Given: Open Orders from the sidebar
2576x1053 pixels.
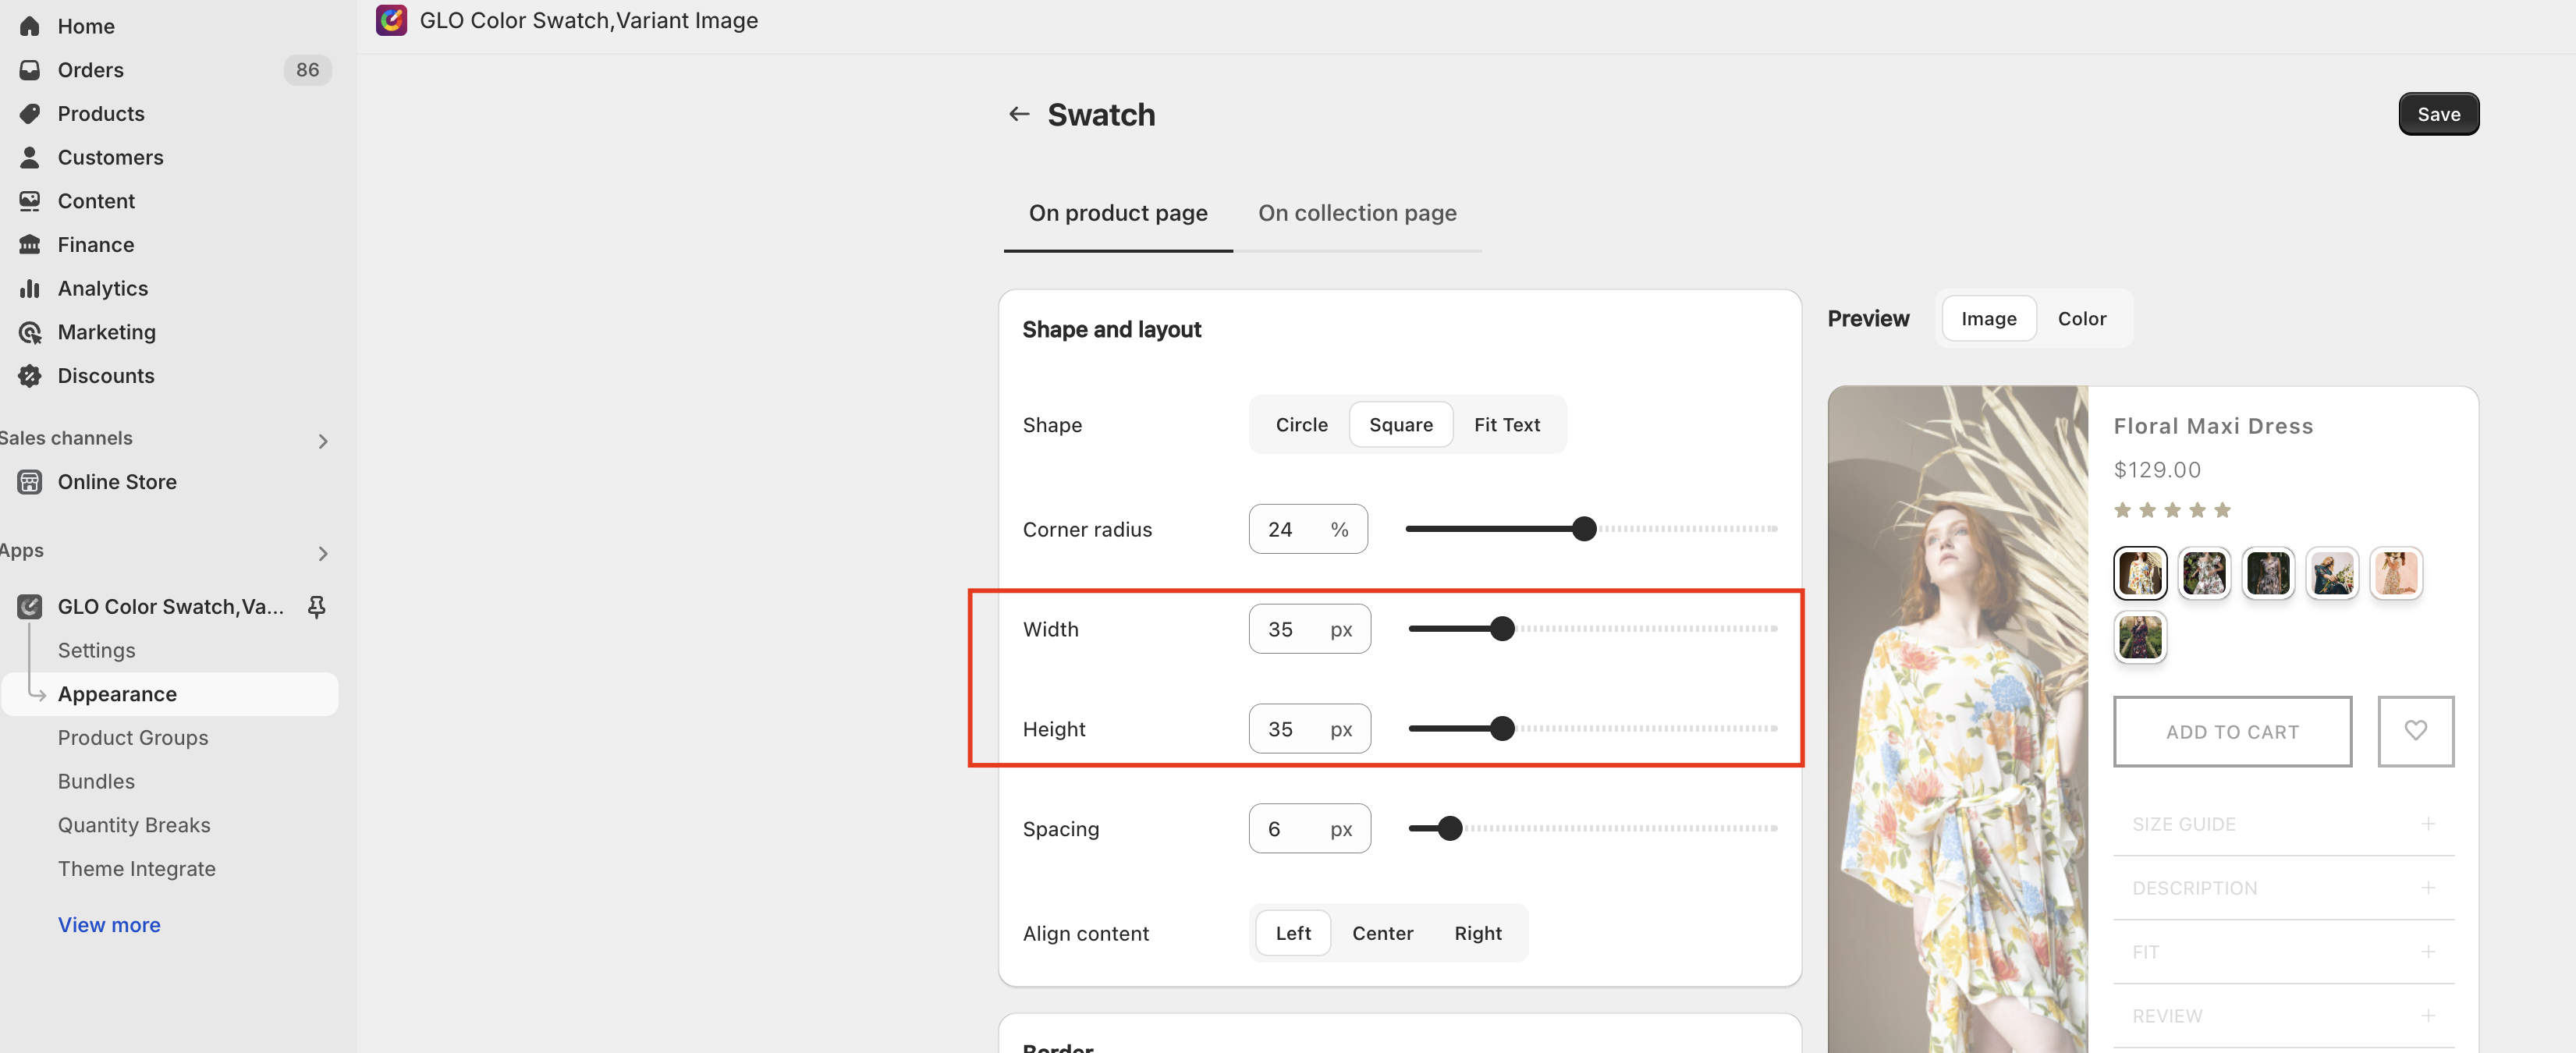Looking at the screenshot, I should coord(90,70).
